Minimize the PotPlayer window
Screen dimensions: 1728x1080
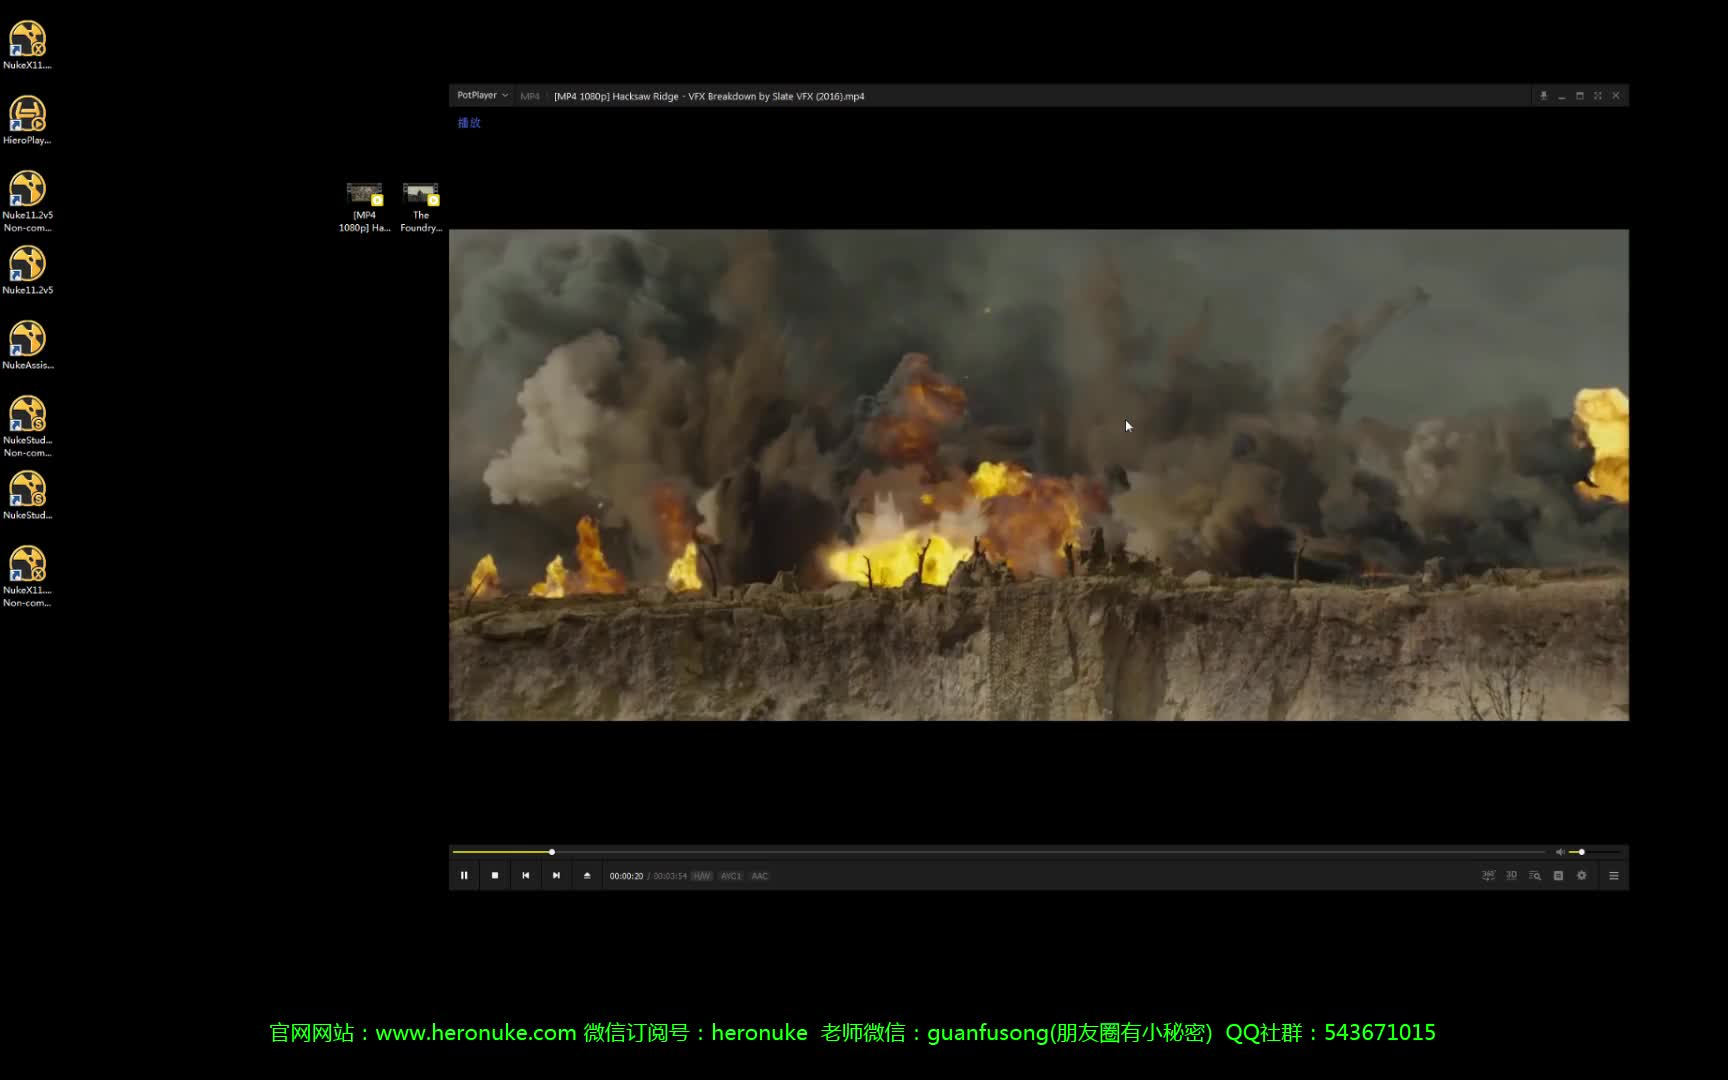coord(1562,96)
